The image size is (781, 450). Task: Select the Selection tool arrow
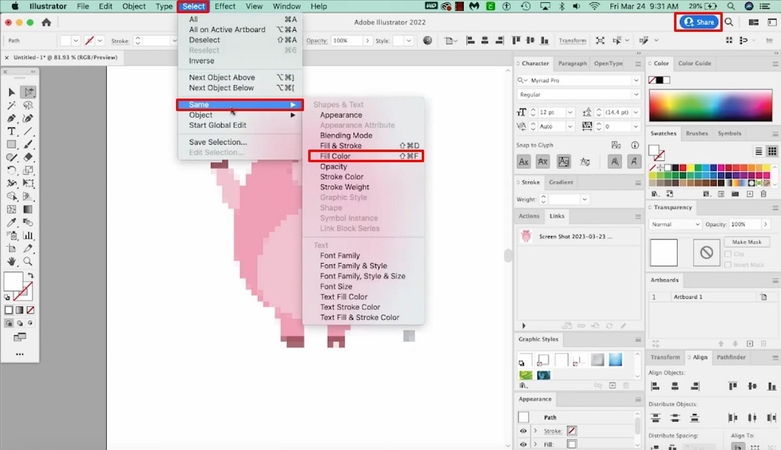11,92
